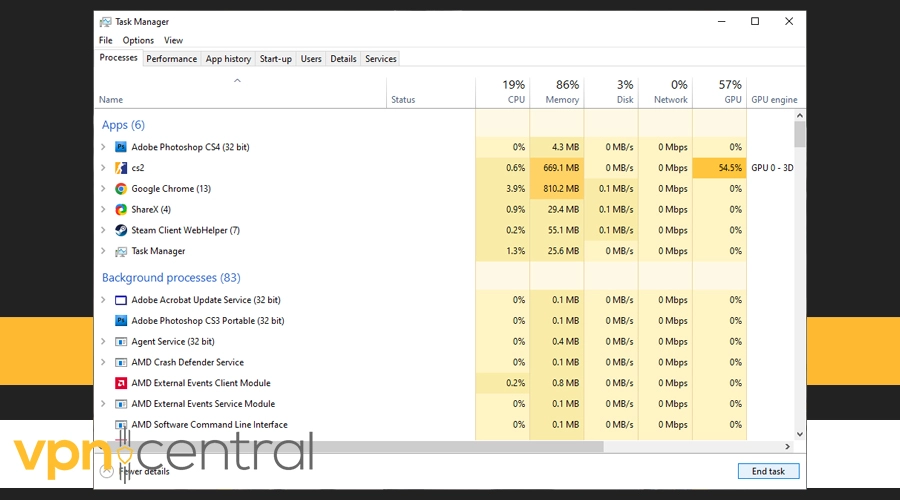
Task: Click the ShareX process icon
Action: pyautogui.click(x=121, y=210)
